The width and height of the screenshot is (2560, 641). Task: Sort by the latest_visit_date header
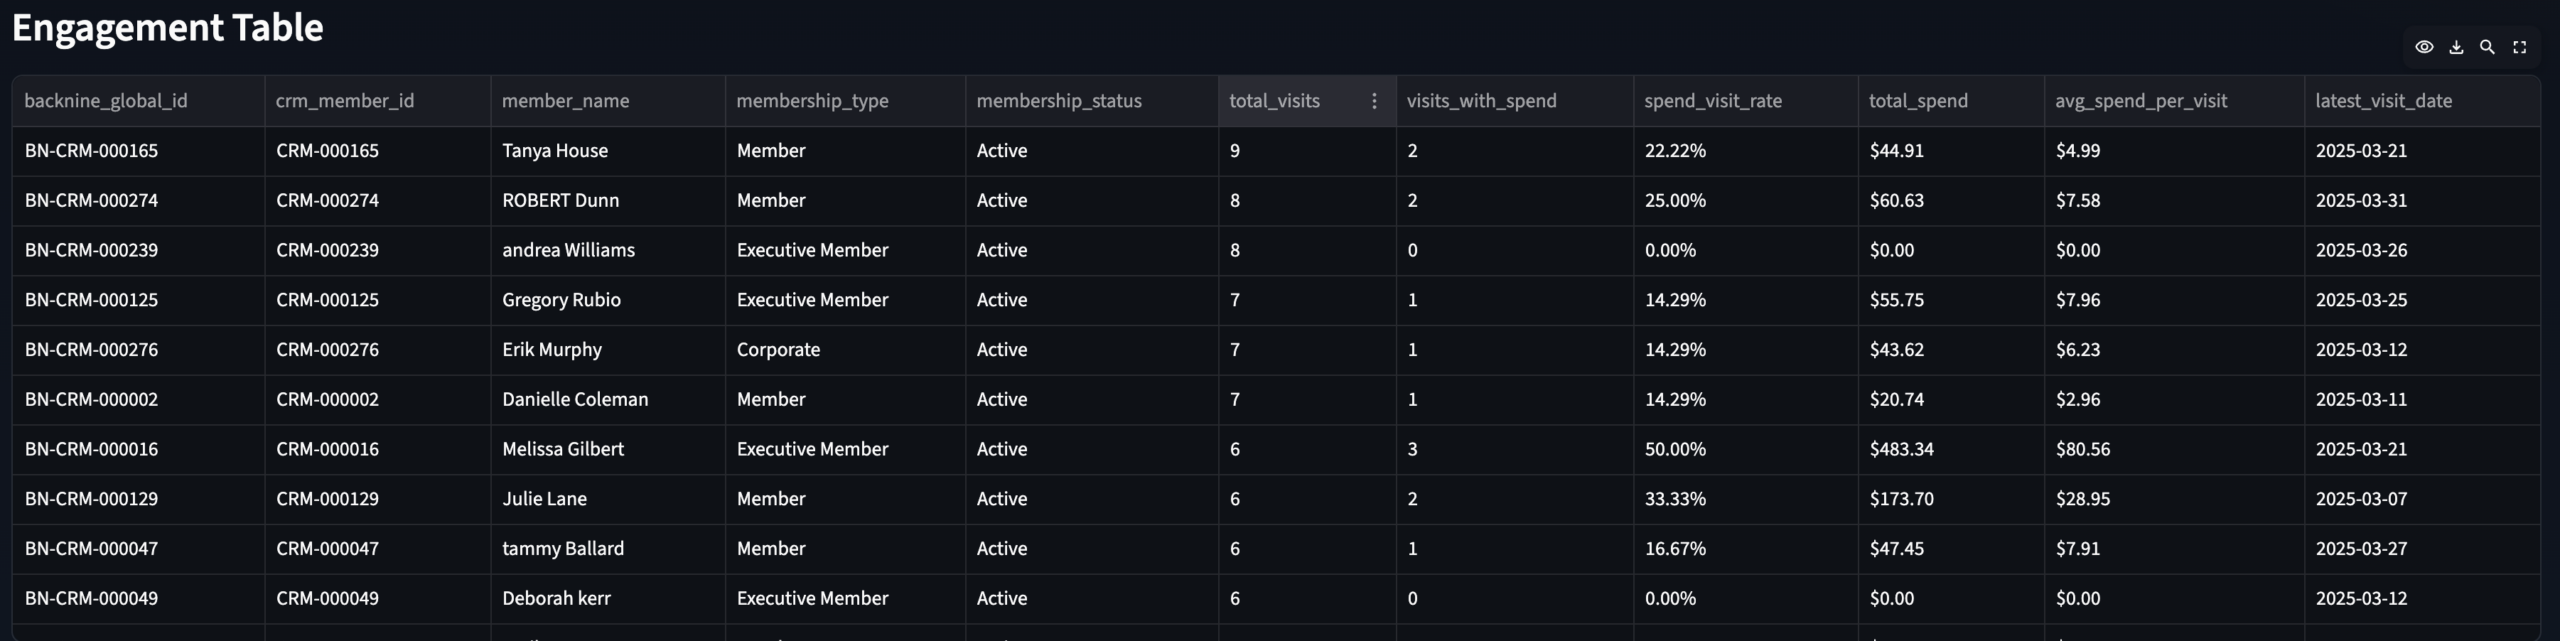(x=2383, y=101)
